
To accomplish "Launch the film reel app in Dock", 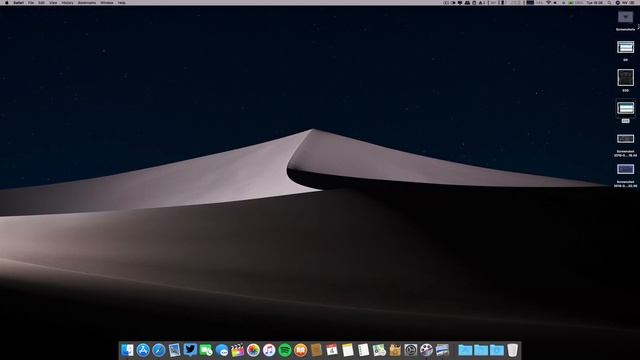I will coord(427,350).
